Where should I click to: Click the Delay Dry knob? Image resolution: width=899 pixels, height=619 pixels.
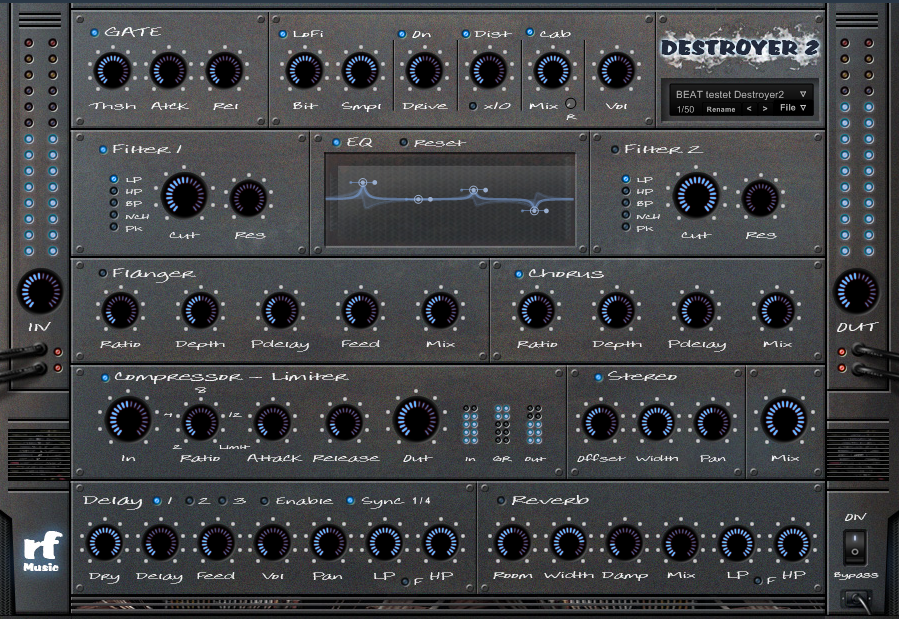(105, 542)
